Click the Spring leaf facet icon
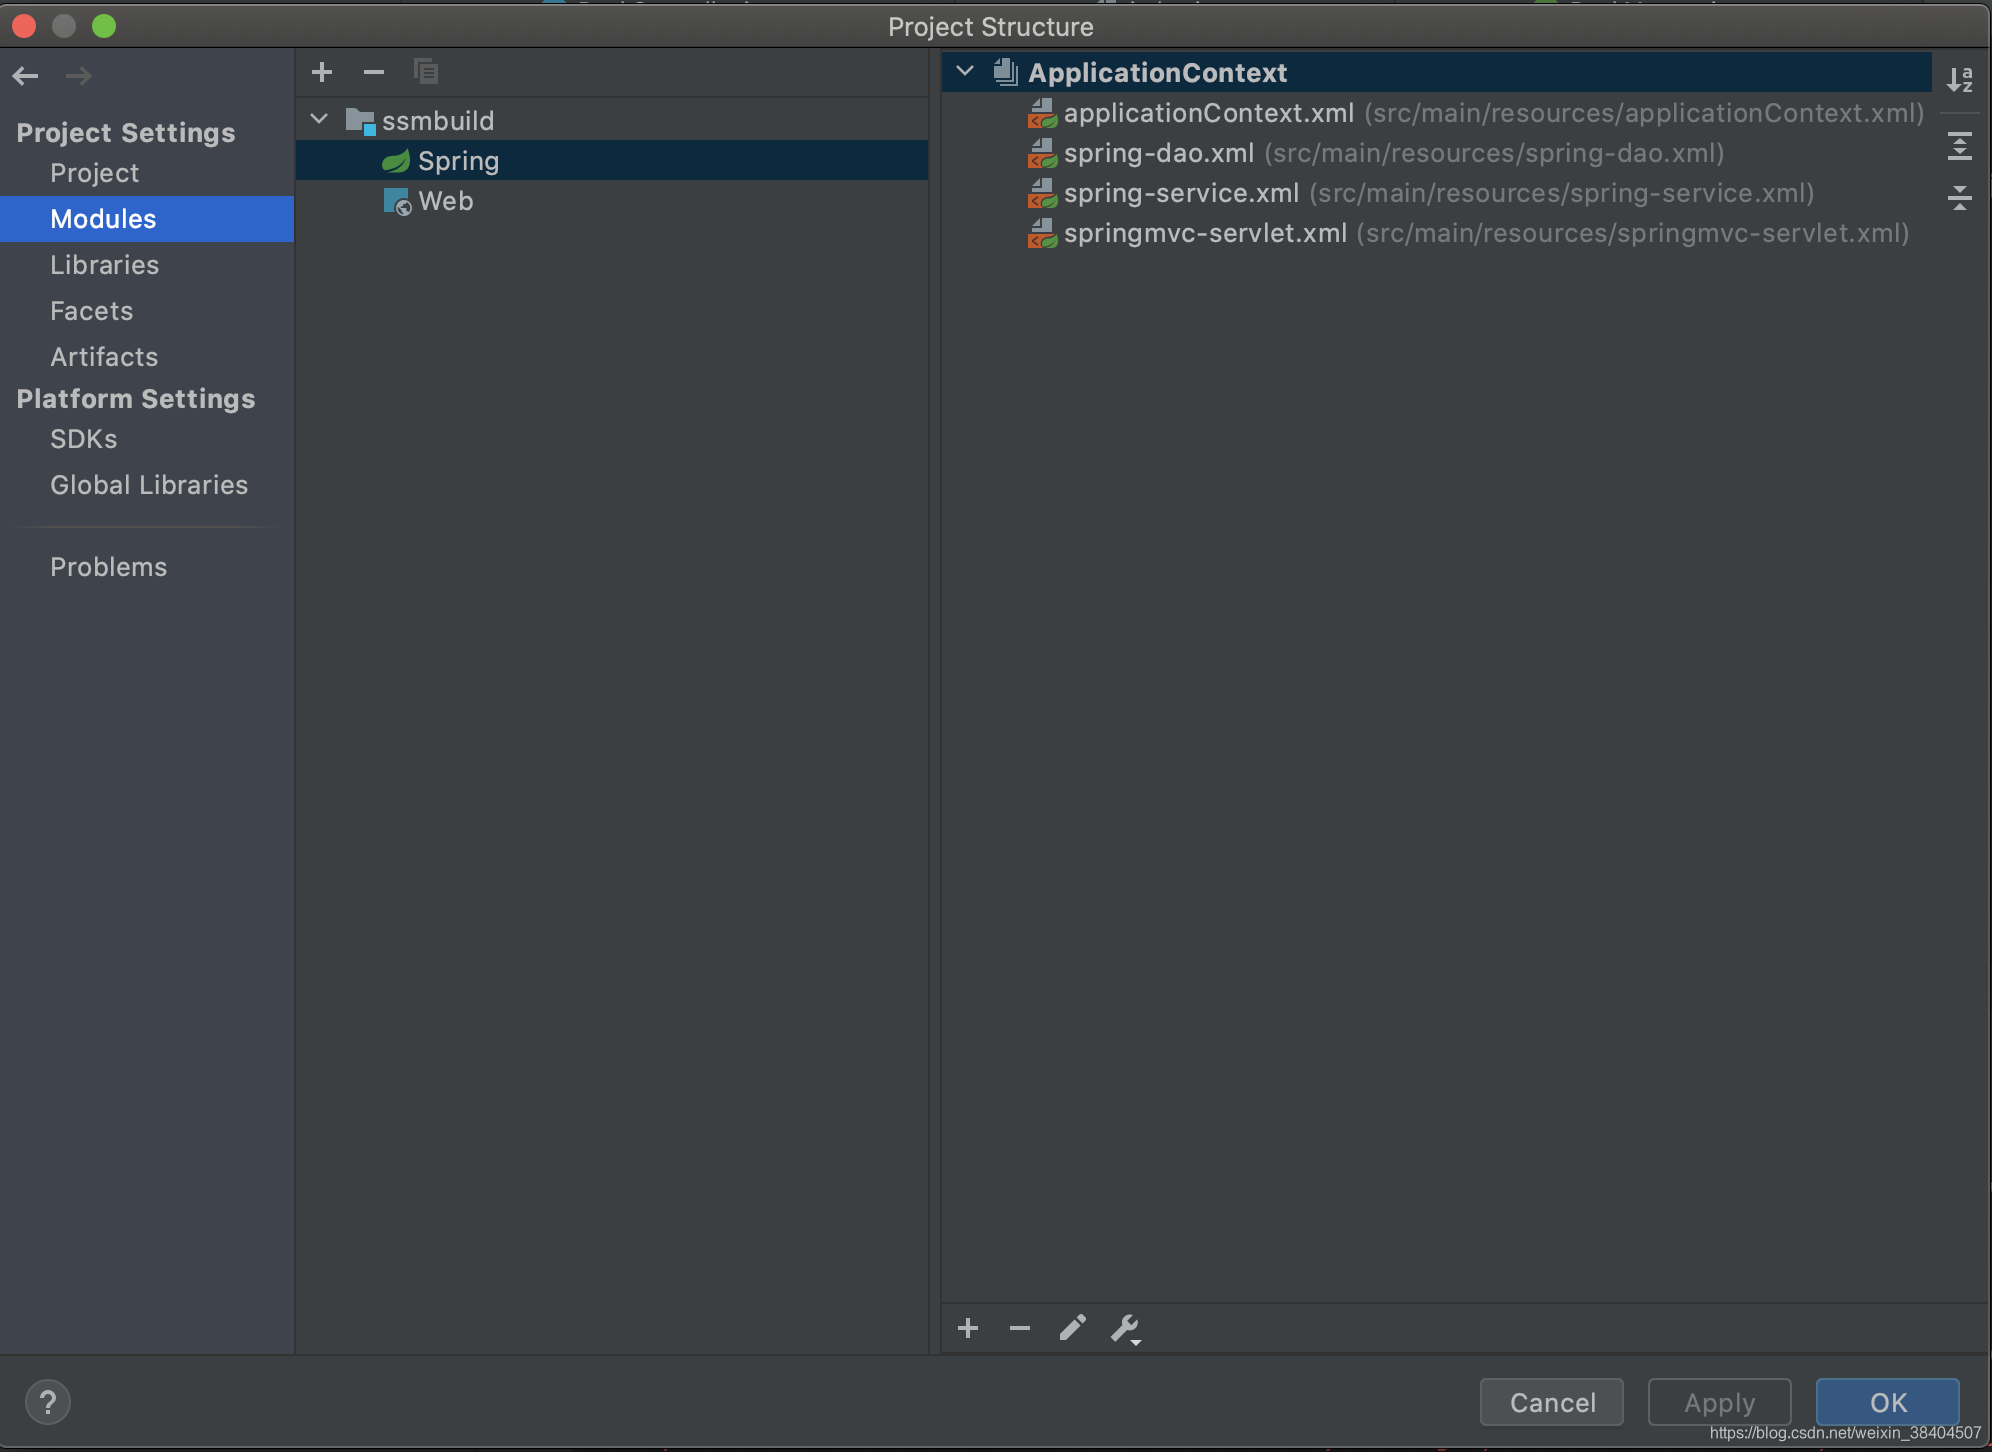This screenshot has height=1452, width=1992. coord(396,161)
